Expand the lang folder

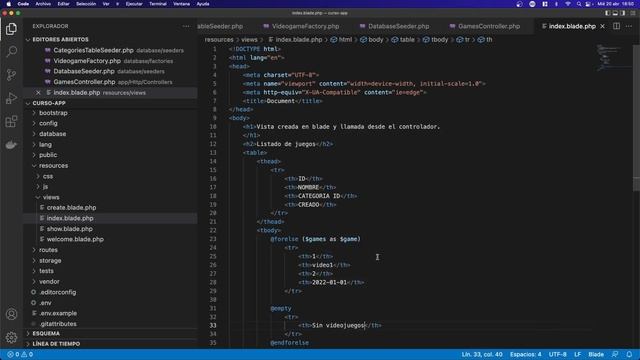pyautogui.click(x=45, y=144)
